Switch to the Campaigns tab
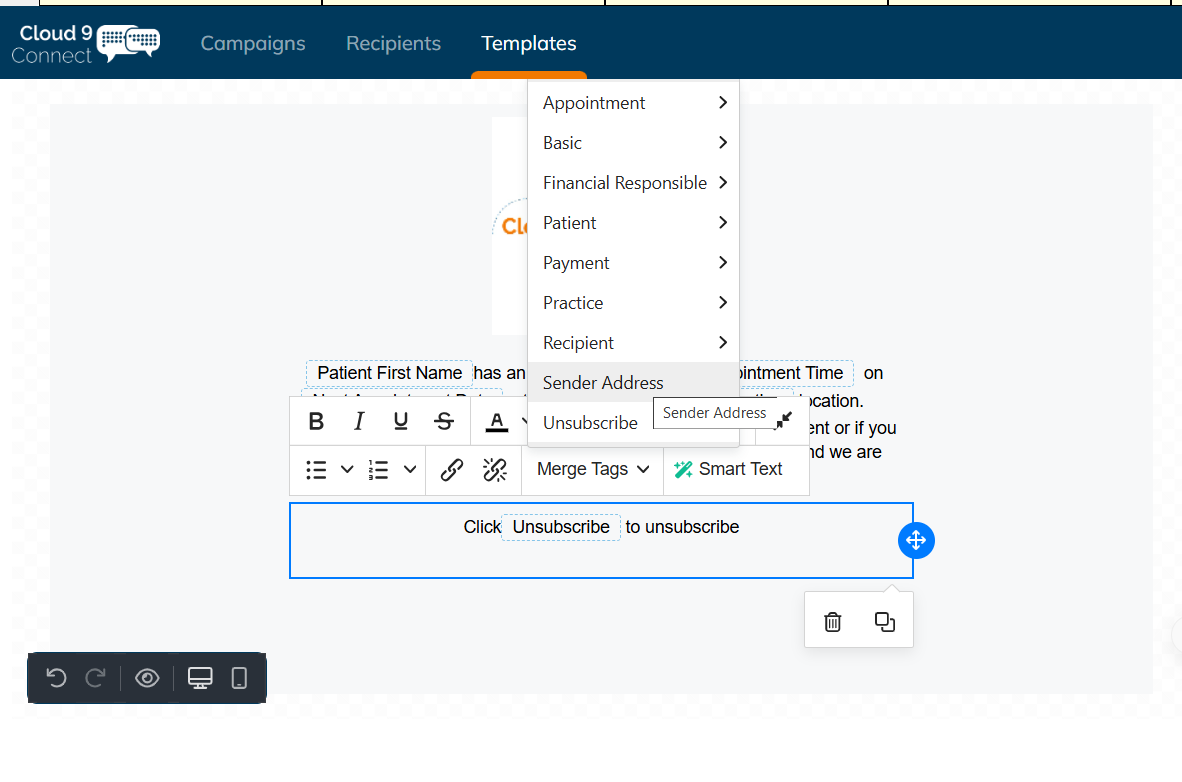 pos(252,43)
